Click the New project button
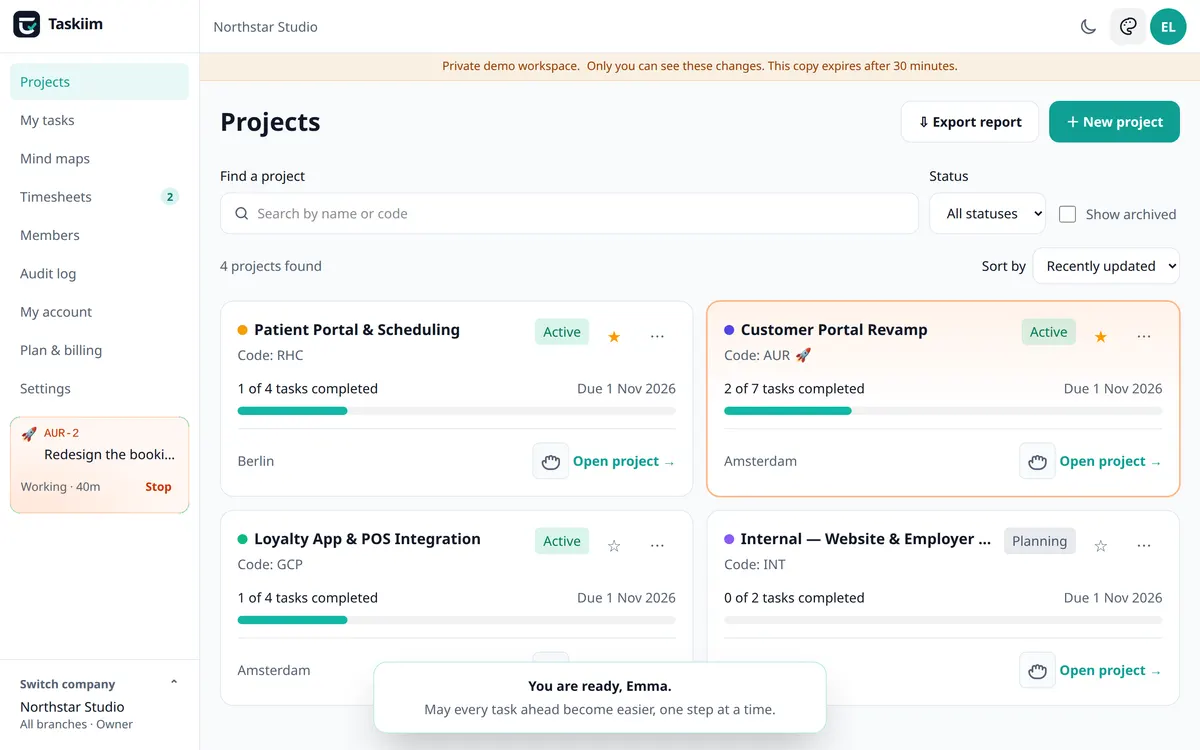This screenshot has width=1200, height=750. pos(1114,122)
